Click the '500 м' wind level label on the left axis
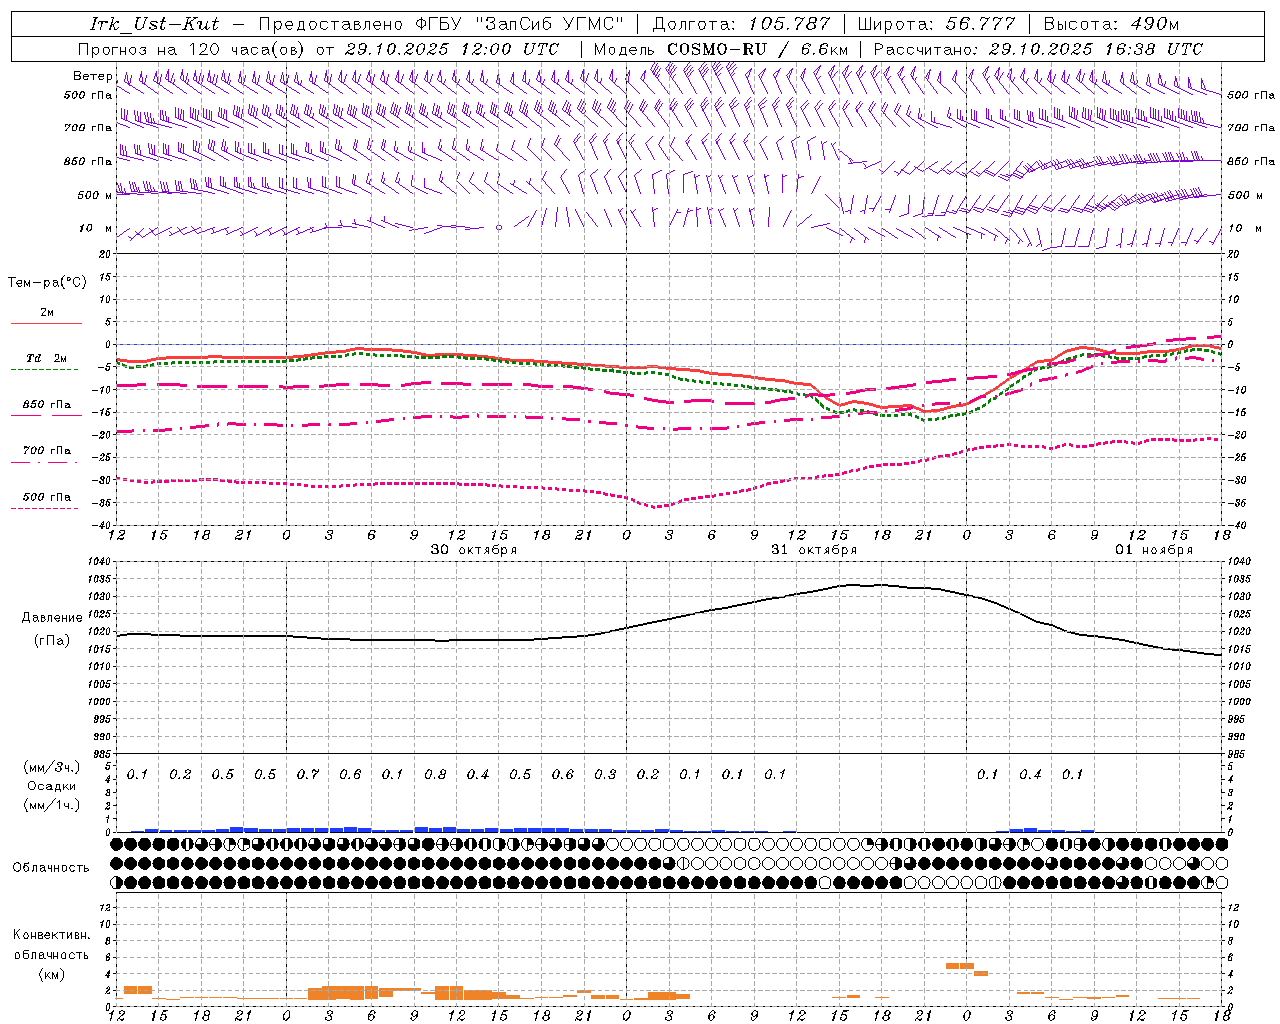1280x1024 pixels. (95, 196)
